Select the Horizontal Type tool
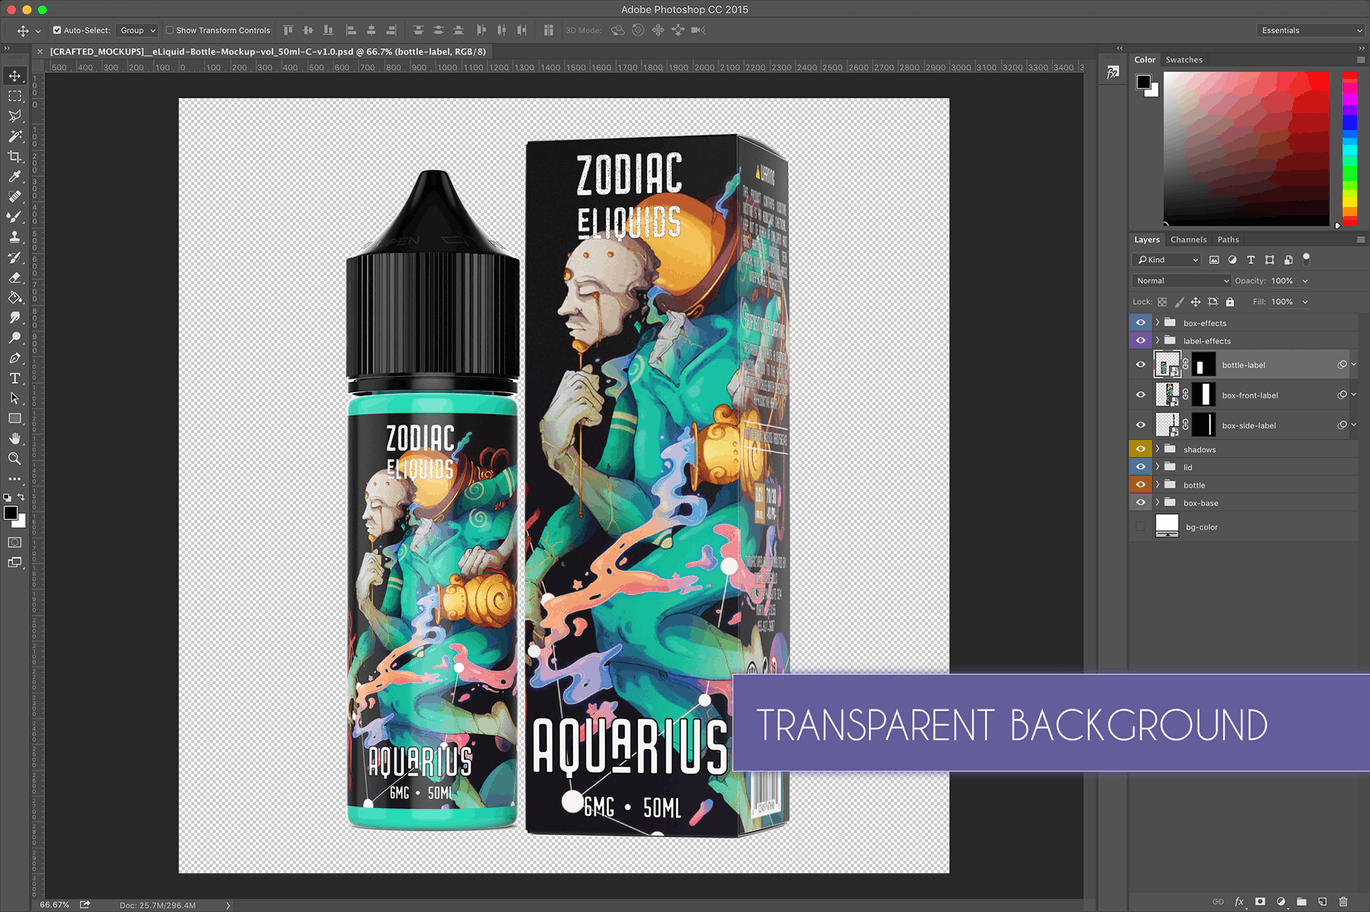Viewport: 1370px width, 912px height. (x=15, y=378)
